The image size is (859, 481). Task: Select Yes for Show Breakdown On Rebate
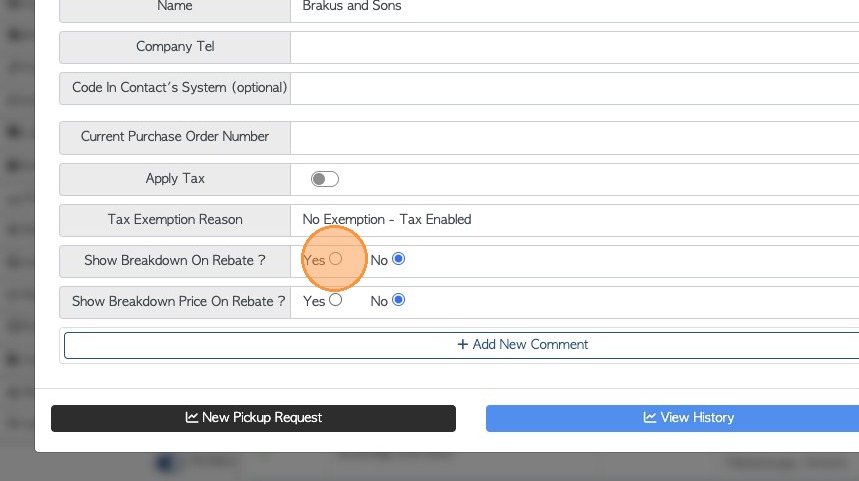(x=336, y=259)
